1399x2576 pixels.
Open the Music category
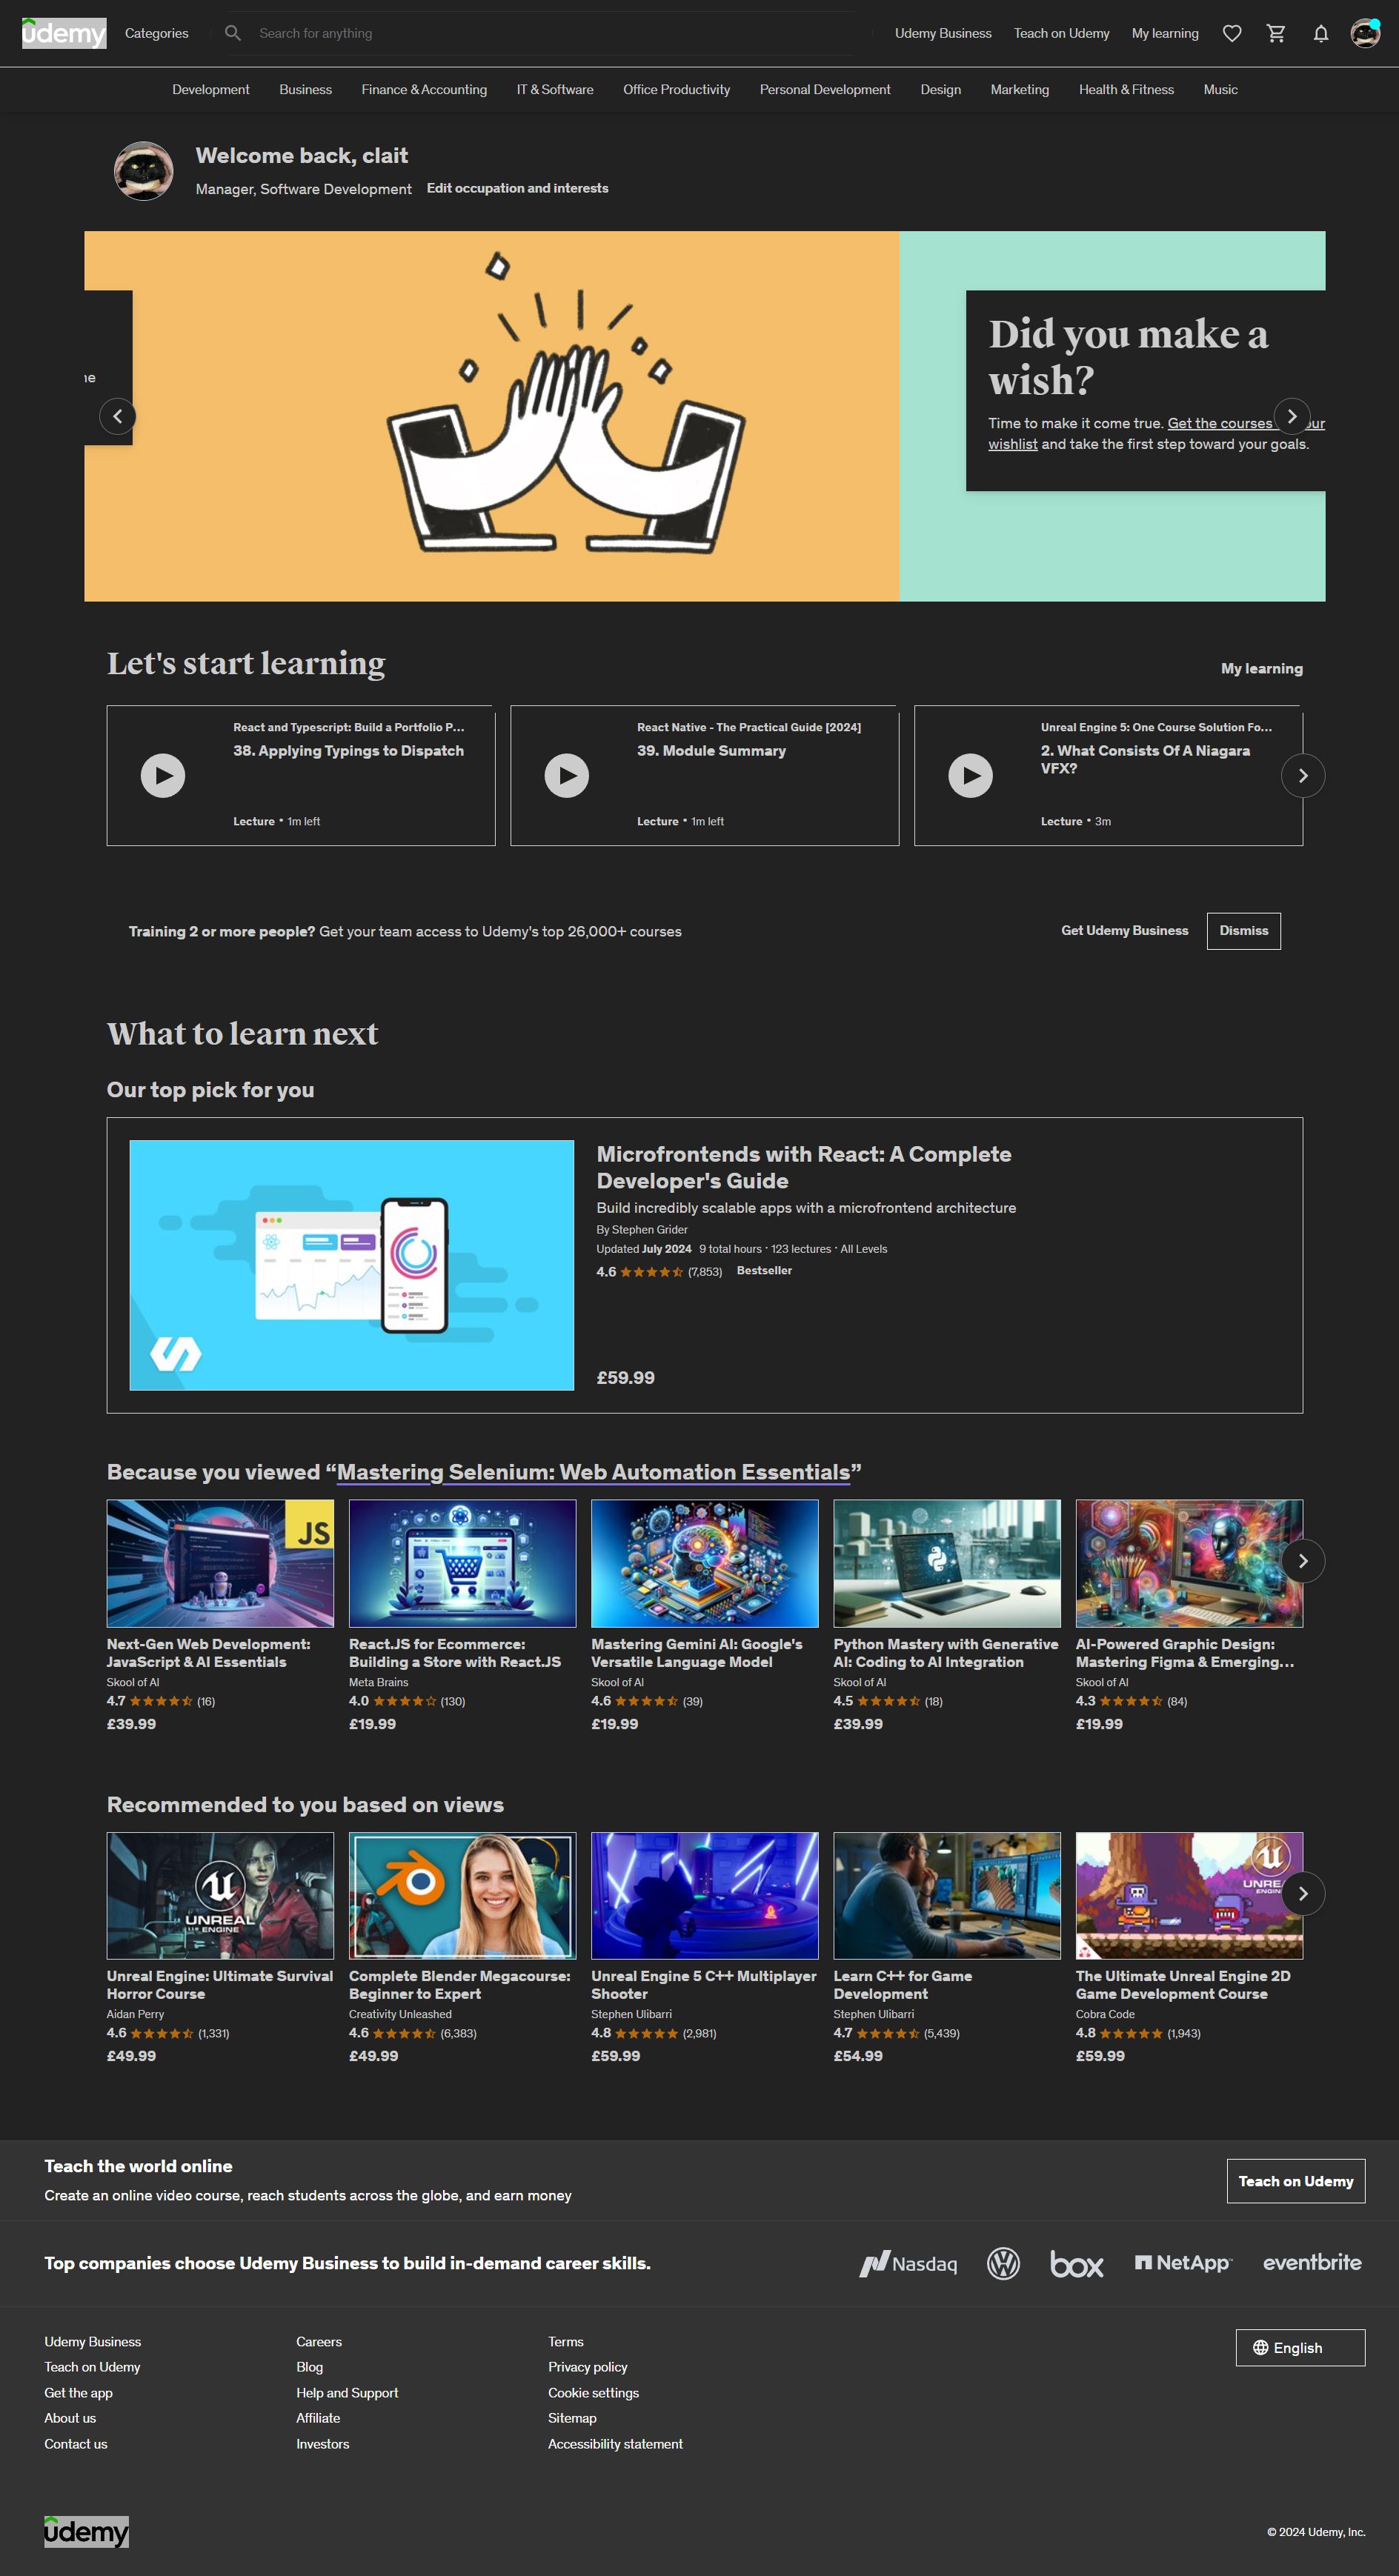tap(1221, 89)
